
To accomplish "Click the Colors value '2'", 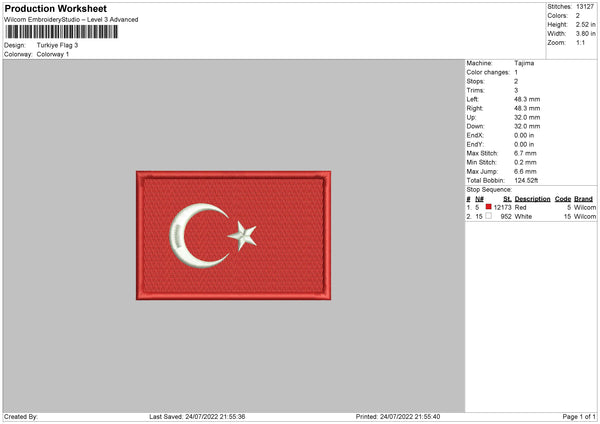I will coord(578,16).
